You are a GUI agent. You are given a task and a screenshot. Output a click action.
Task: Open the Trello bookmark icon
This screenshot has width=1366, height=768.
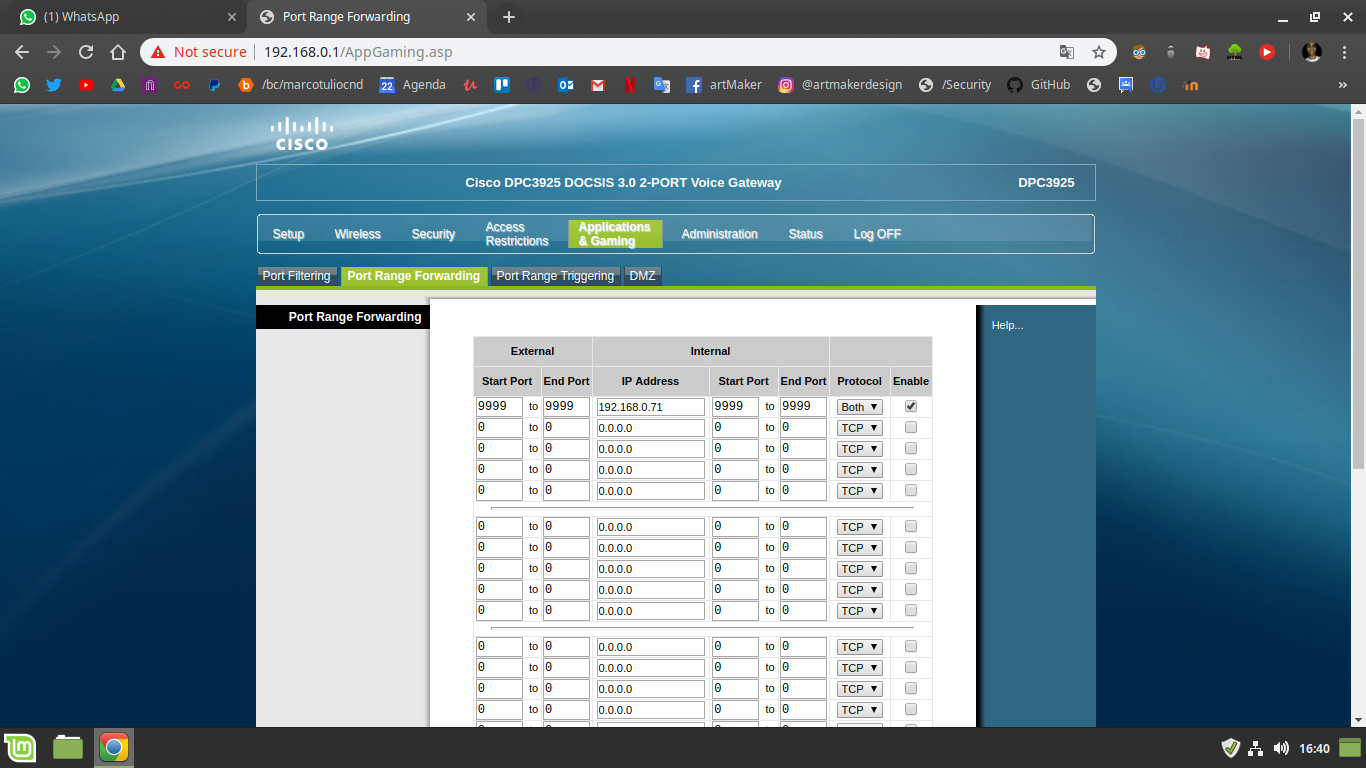coord(502,85)
